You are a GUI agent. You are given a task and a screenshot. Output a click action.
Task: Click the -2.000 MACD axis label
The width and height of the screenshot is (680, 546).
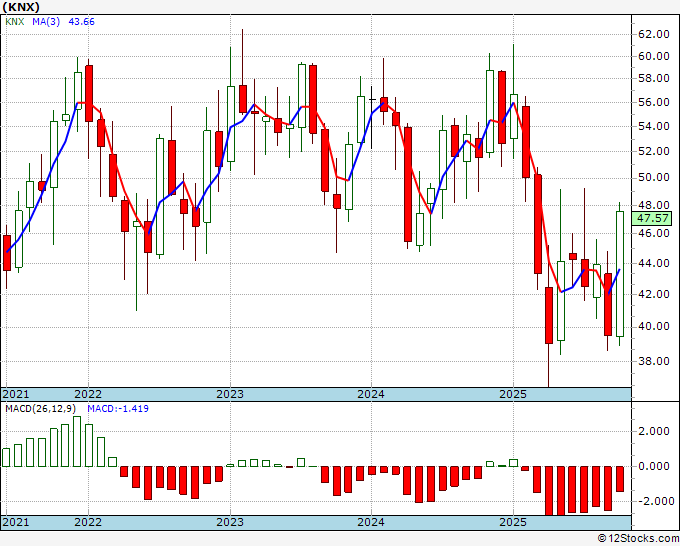coord(651,501)
